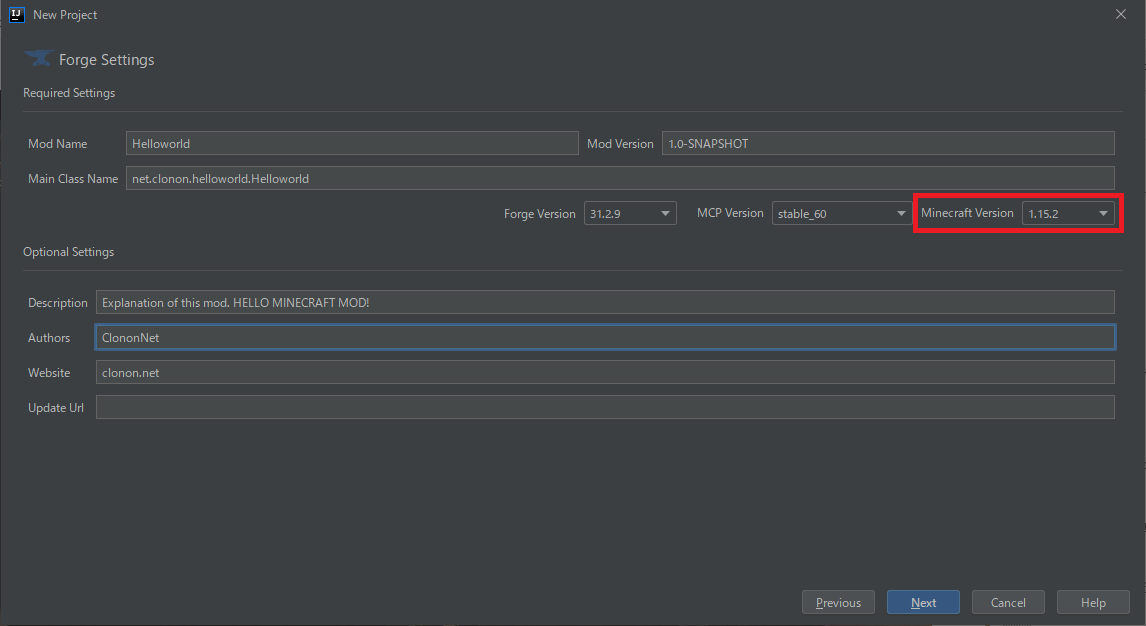
Task: Click the IntelliJ IDEA logo icon in title bar
Action: 16,15
